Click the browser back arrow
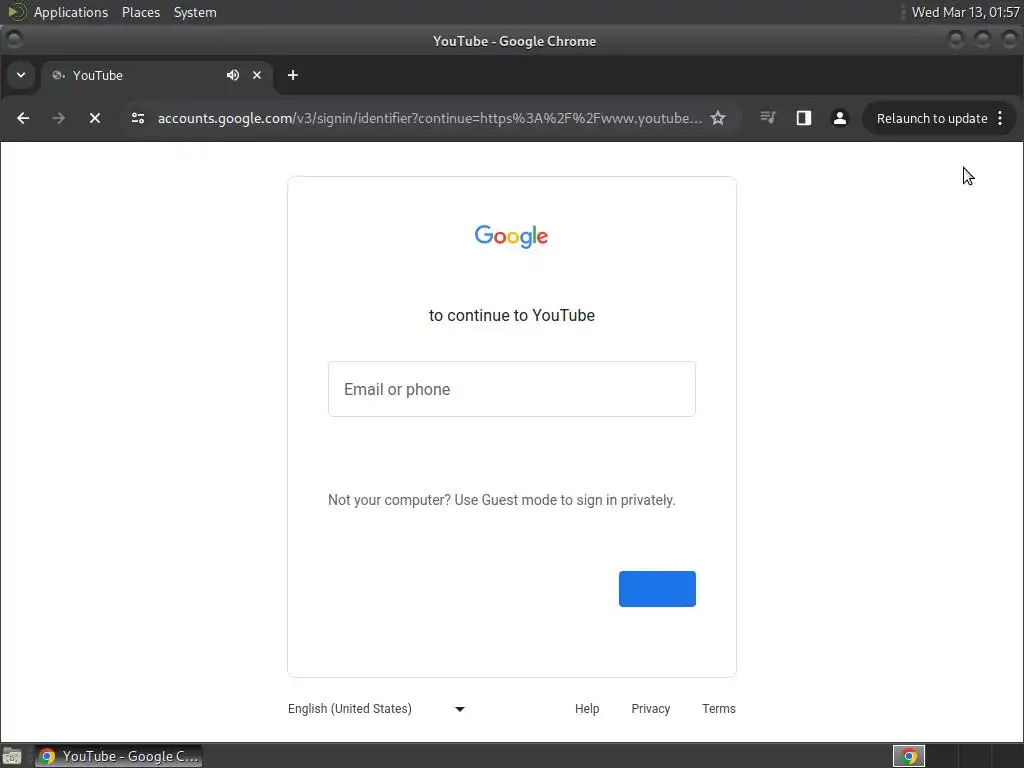Image resolution: width=1024 pixels, height=768 pixels. click(23, 118)
